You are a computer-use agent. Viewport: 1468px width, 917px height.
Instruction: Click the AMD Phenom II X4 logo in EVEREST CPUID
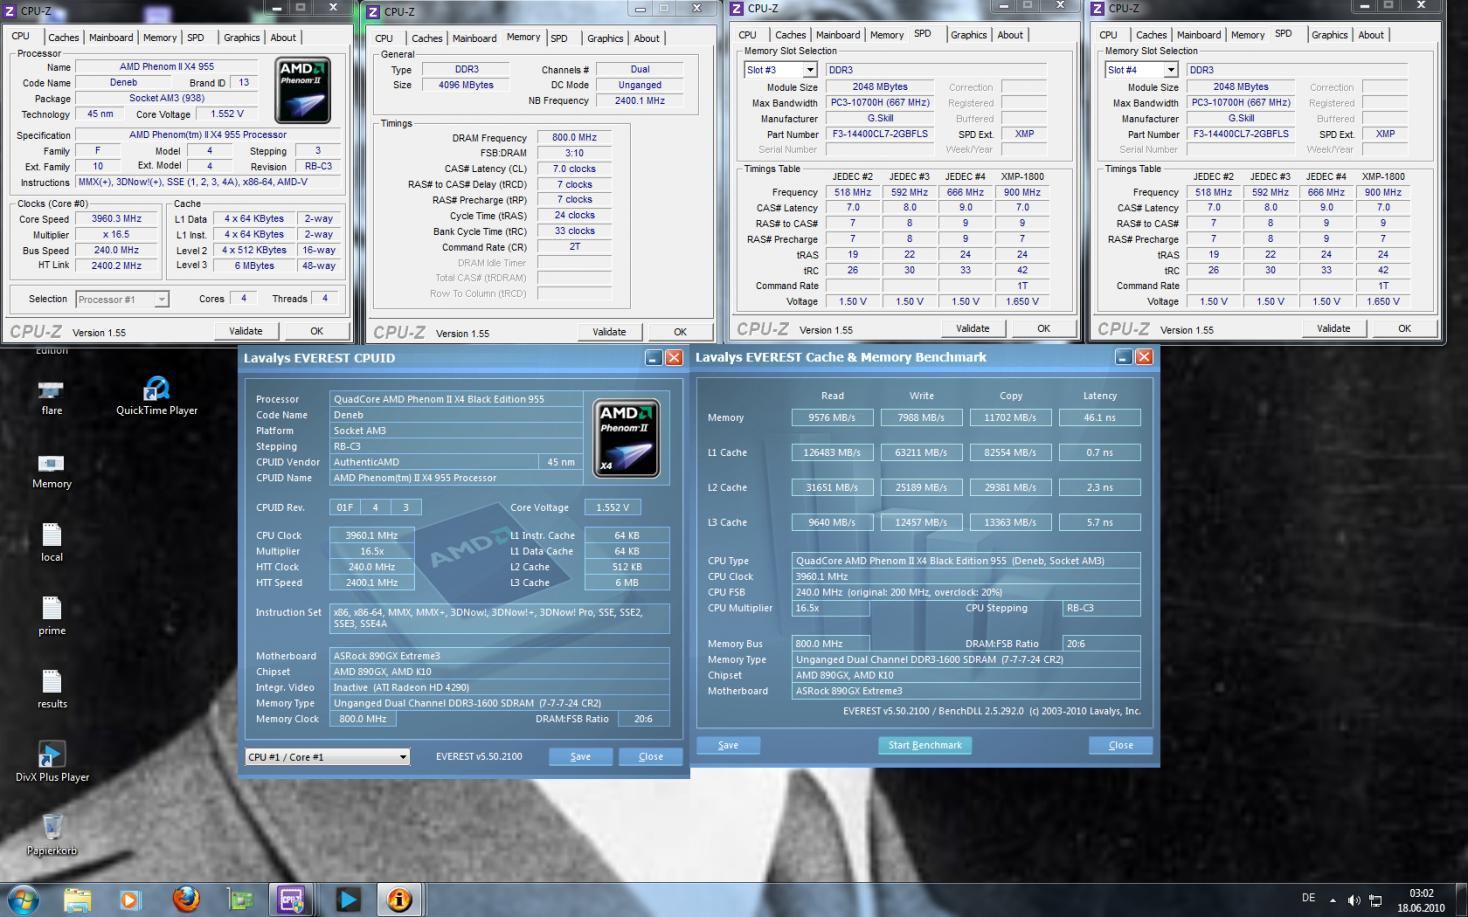pyautogui.click(x=626, y=438)
